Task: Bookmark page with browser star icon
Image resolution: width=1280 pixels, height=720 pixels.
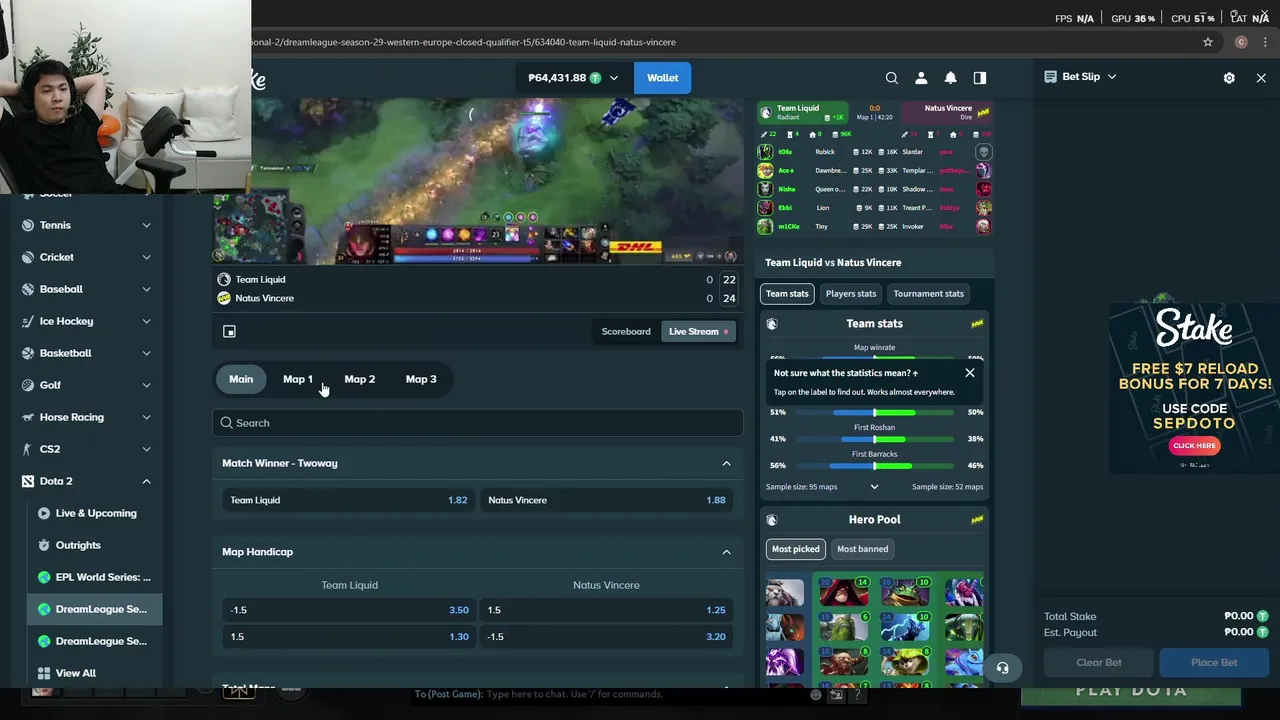Action: point(1208,42)
